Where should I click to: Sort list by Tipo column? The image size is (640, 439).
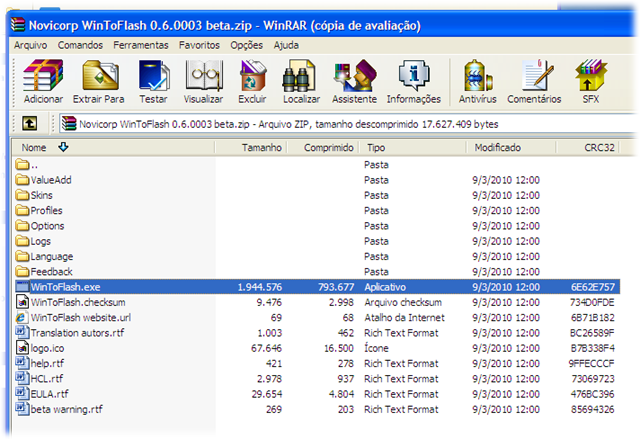tap(413, 147)
